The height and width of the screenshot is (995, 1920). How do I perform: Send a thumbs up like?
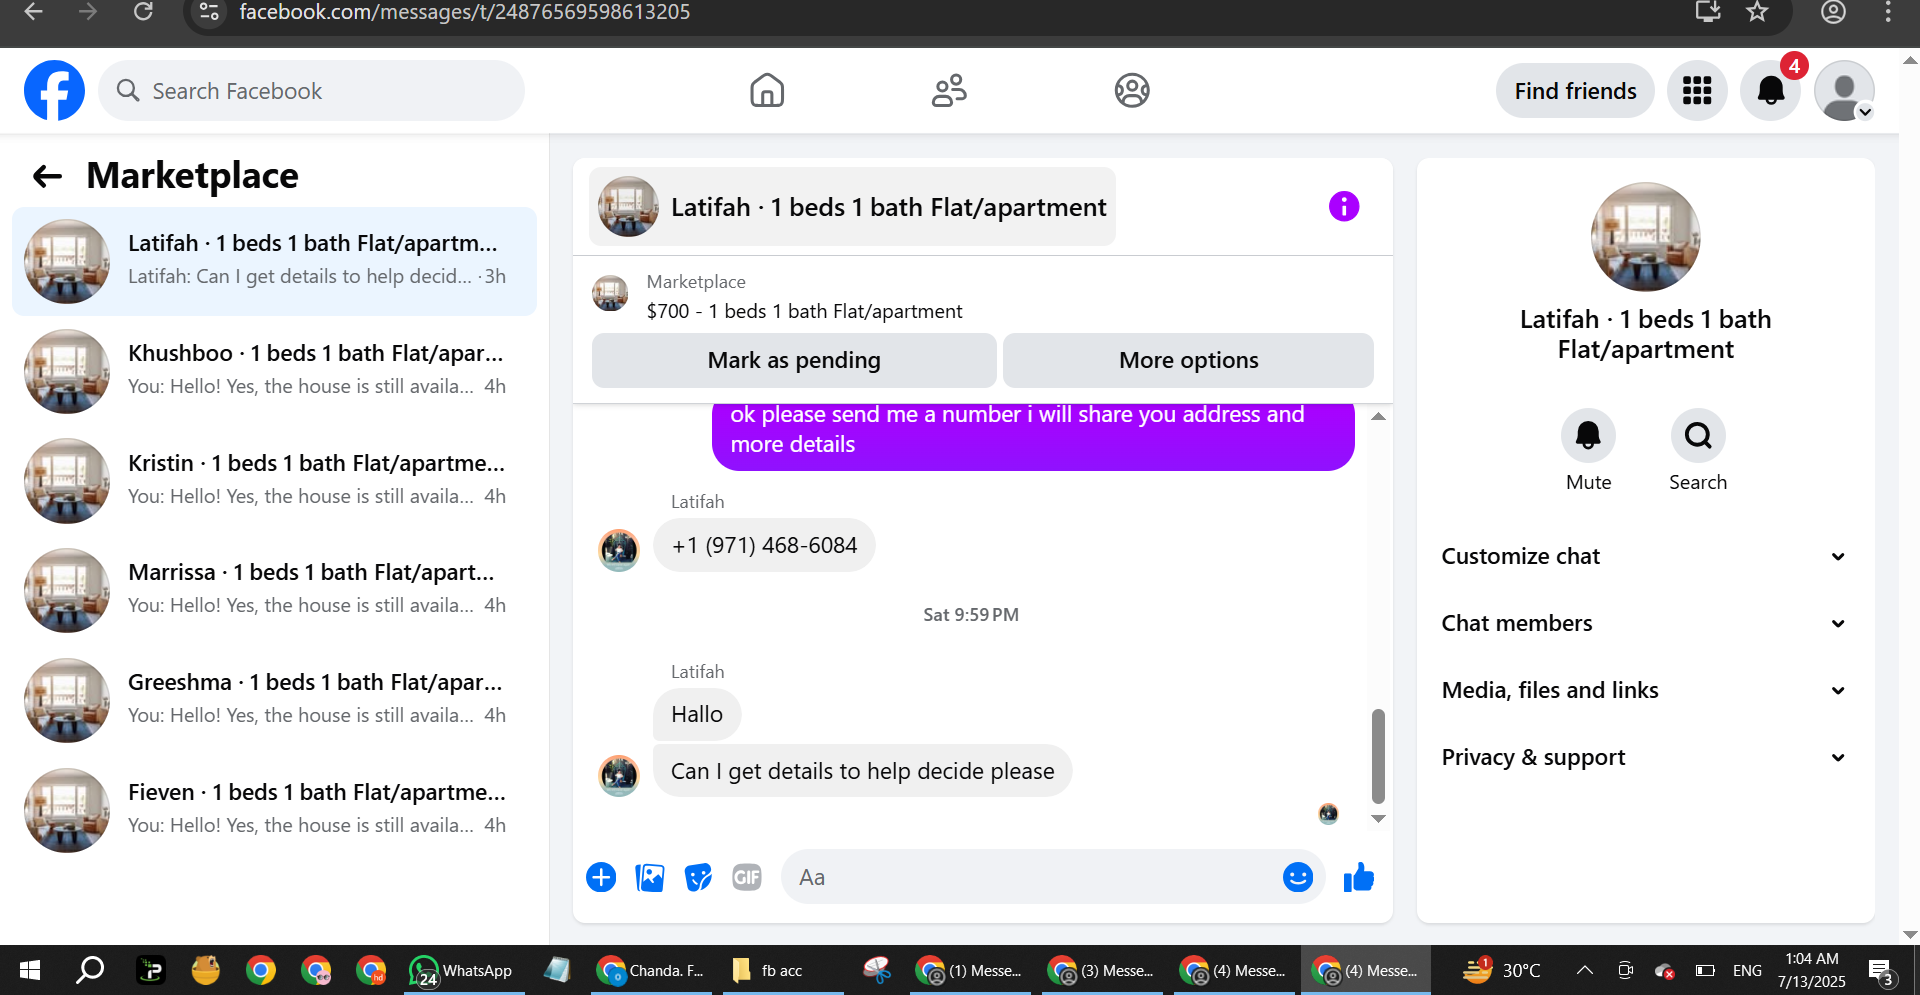pyautogui.click(x=1358, y=878)
